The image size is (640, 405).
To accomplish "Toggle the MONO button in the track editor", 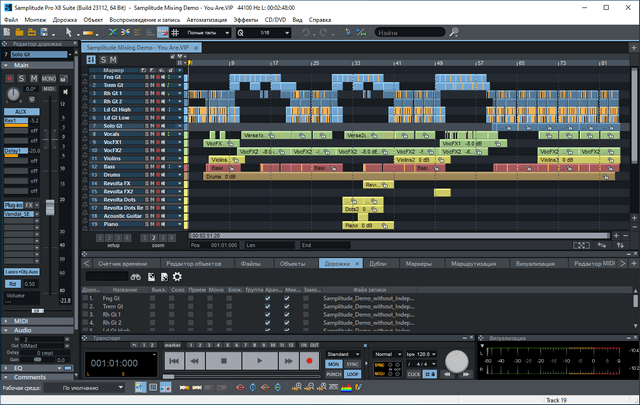I will coord(49,78).
